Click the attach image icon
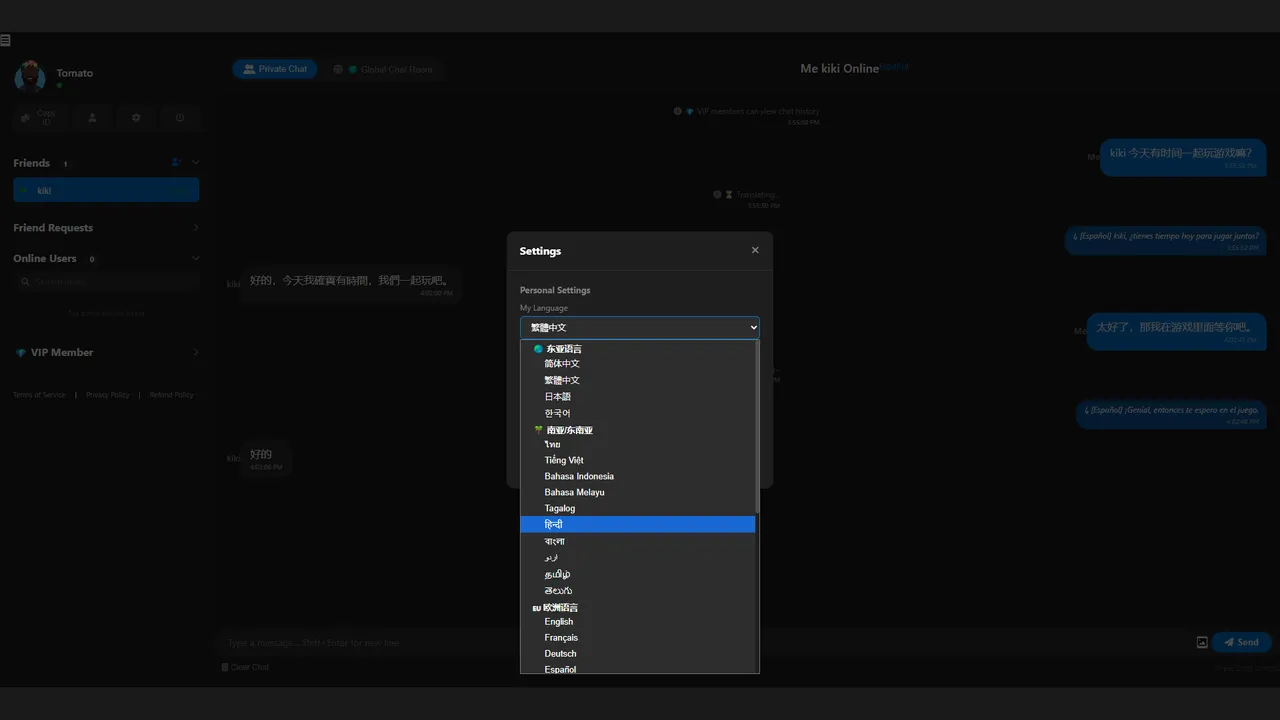The height and width of the screenshot is (720, 1280). coord(1202,642)
